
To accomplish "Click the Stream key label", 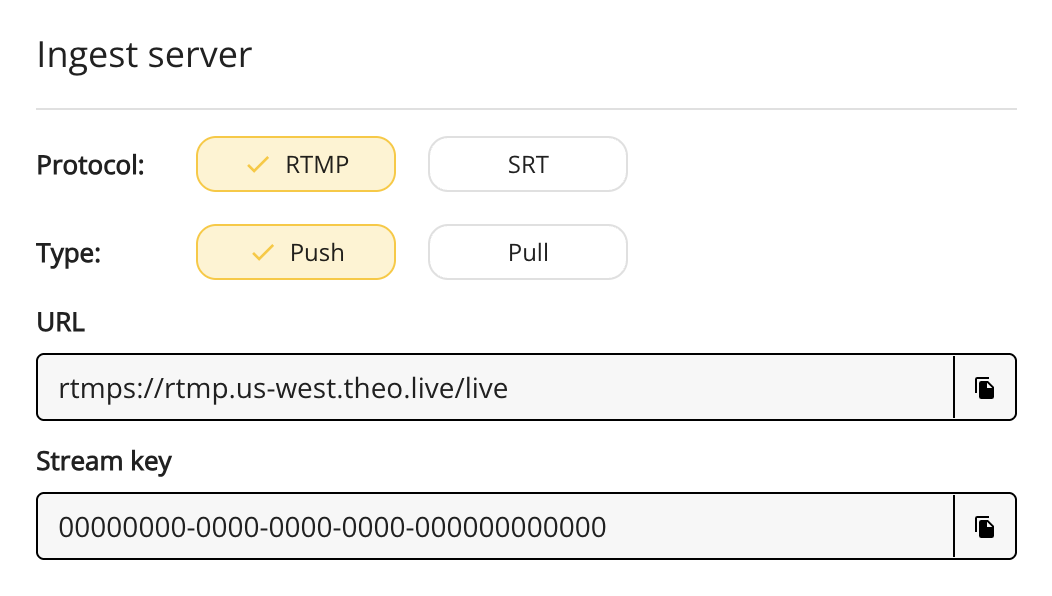I will click(x=104, y=462).
